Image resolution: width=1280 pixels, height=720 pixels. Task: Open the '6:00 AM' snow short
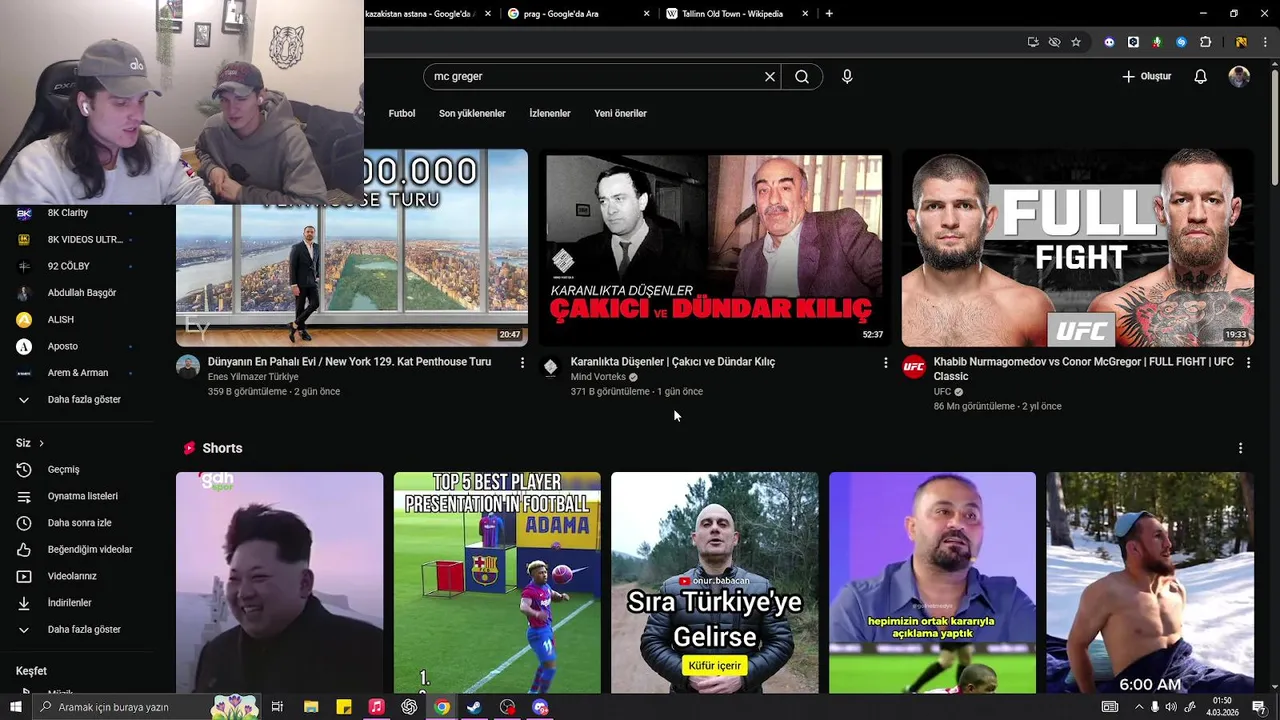coord(1150,583)
